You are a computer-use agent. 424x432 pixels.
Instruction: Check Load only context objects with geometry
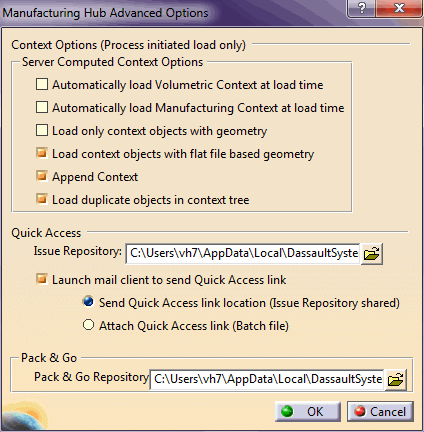pyautogui.click(x=42, y=130)
